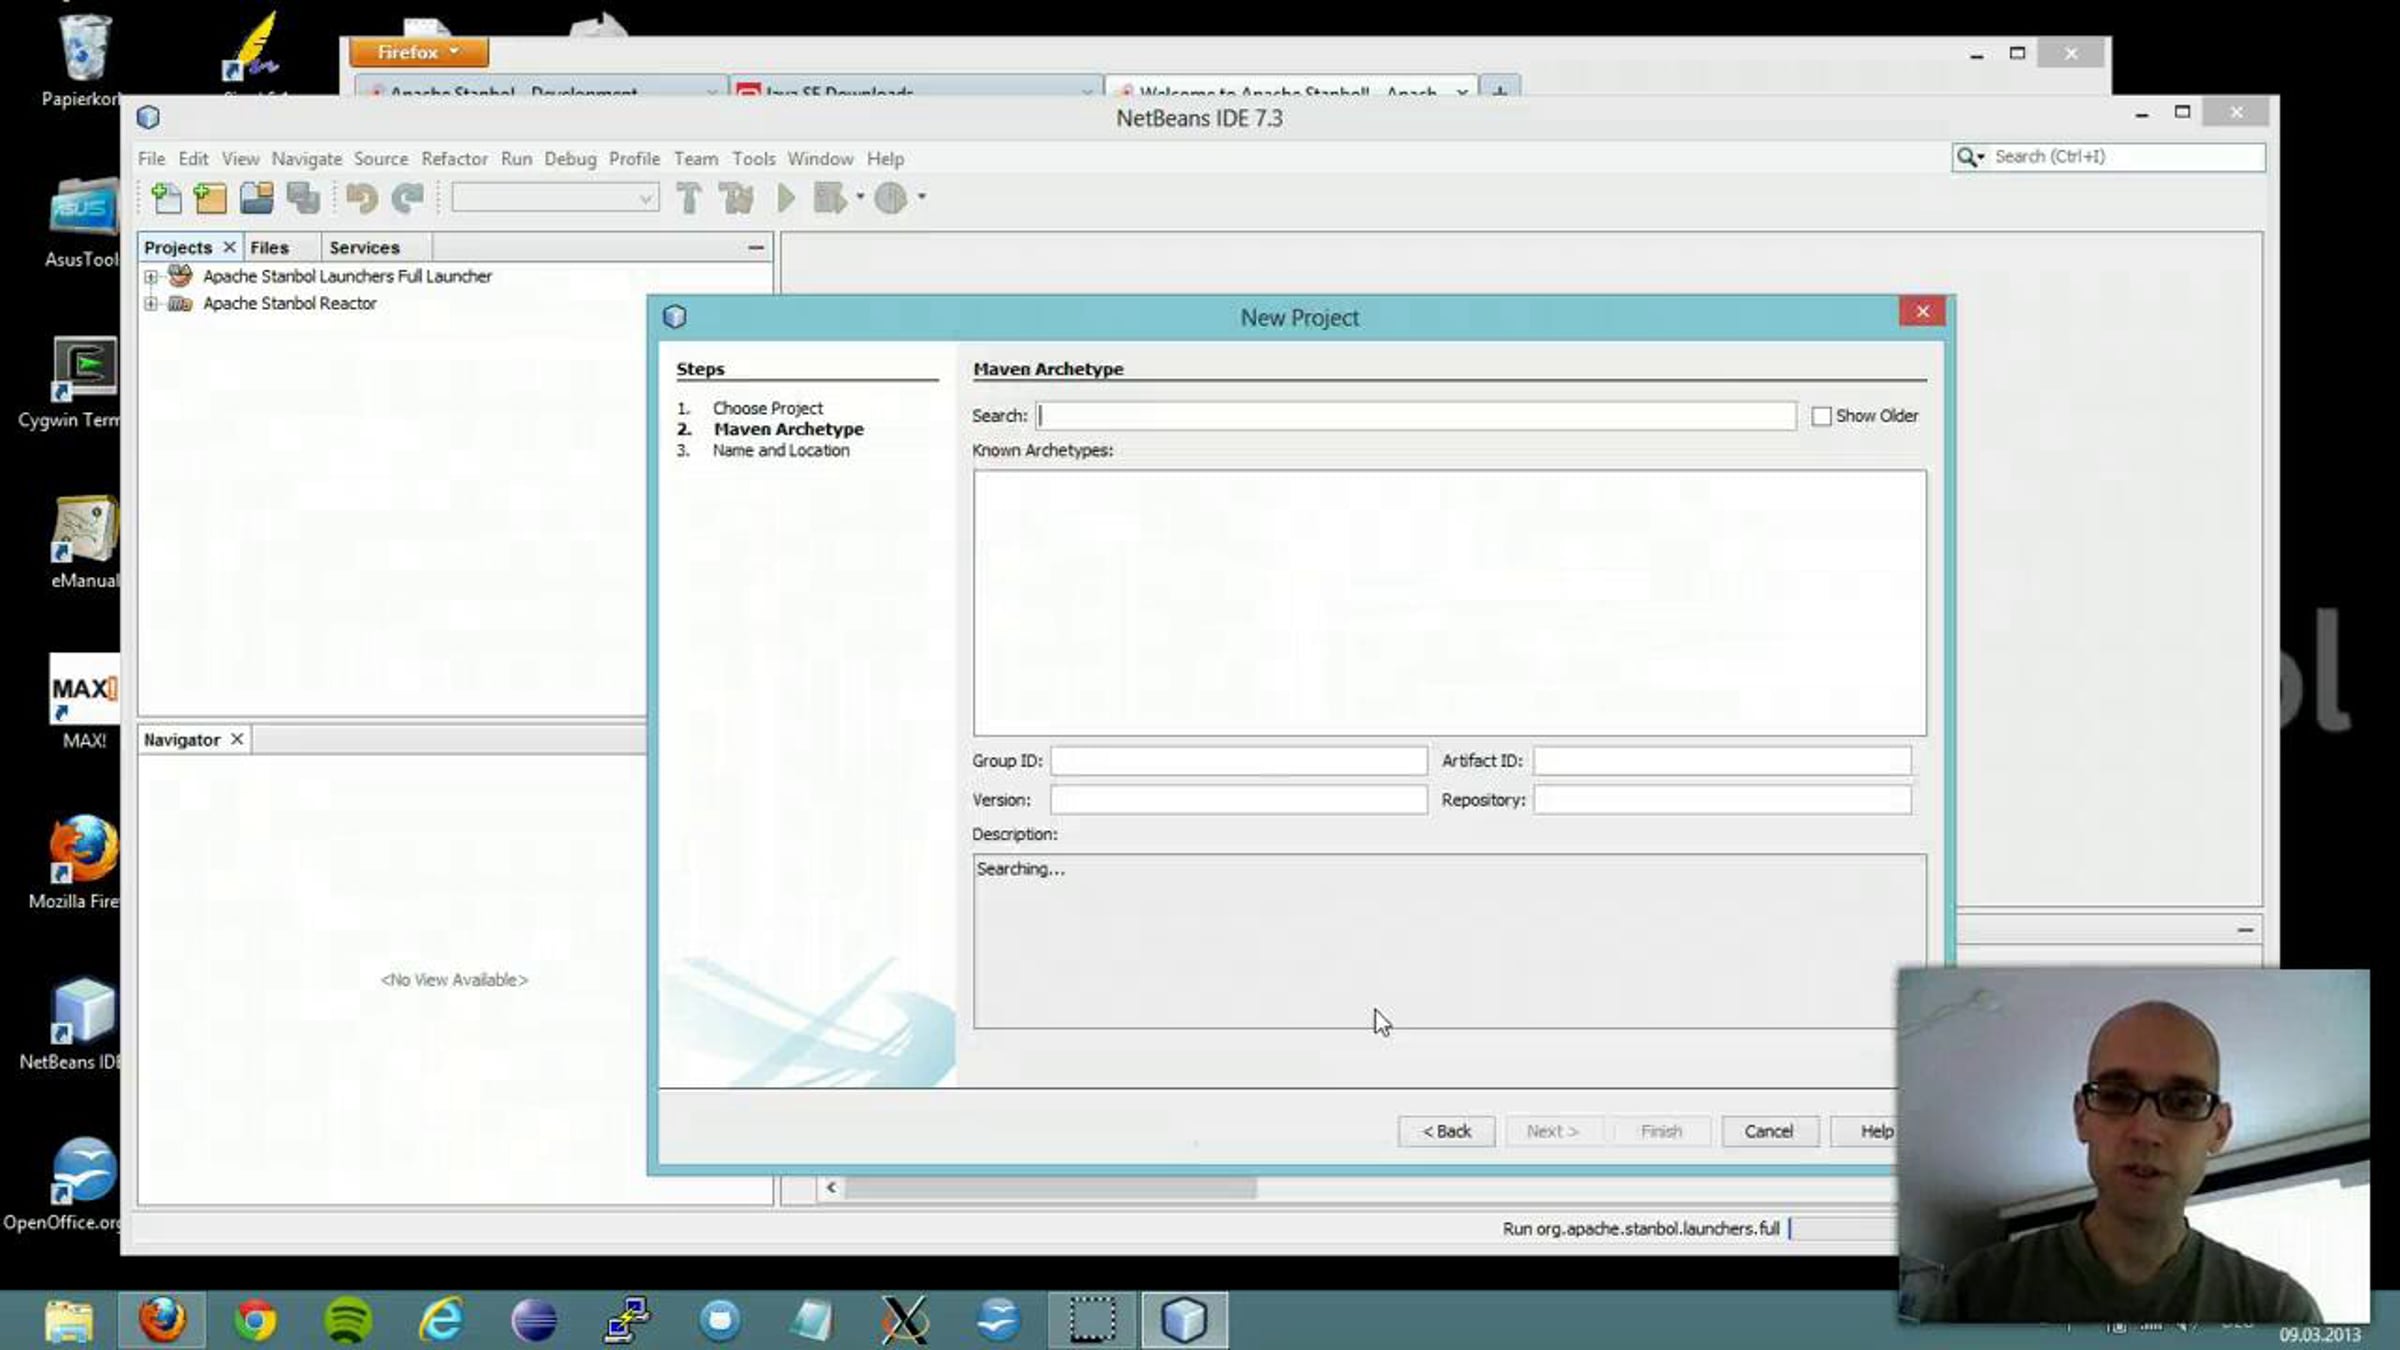Click the Artifact ID field
The height and width of the screenshot is (1350, 2400).
click(x=1721, y=761)
